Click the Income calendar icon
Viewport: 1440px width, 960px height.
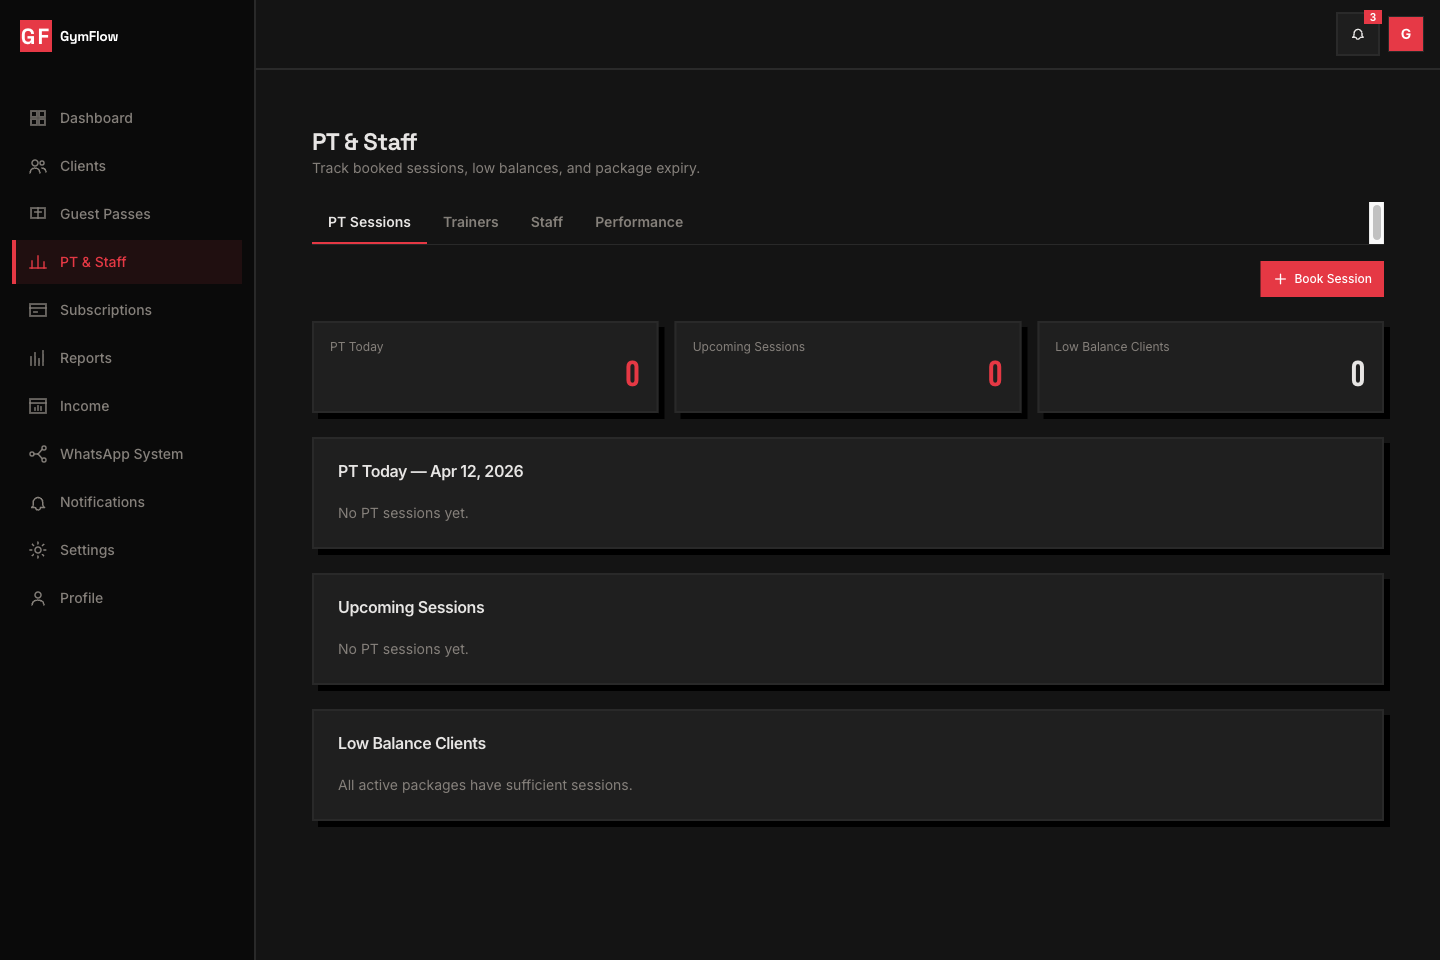coord(38,406)
